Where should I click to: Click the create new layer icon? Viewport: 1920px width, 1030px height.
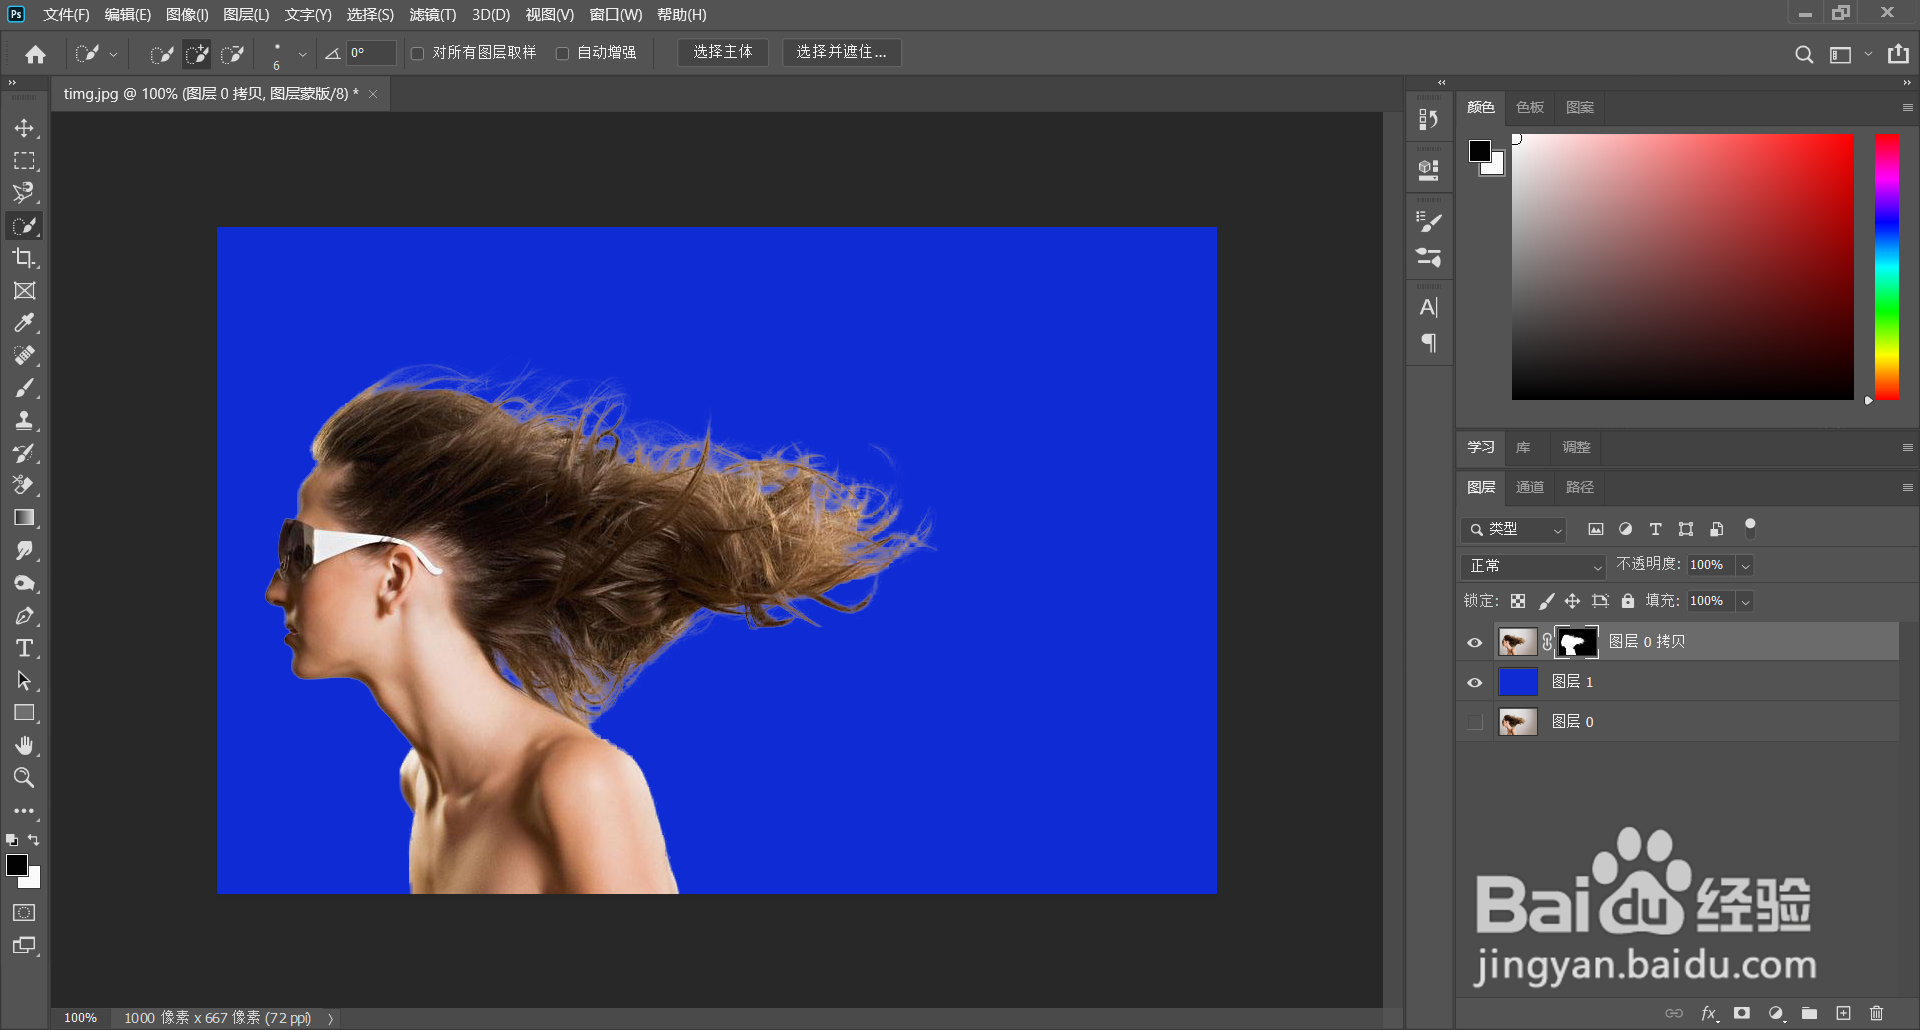(x=1843, y=1013)
